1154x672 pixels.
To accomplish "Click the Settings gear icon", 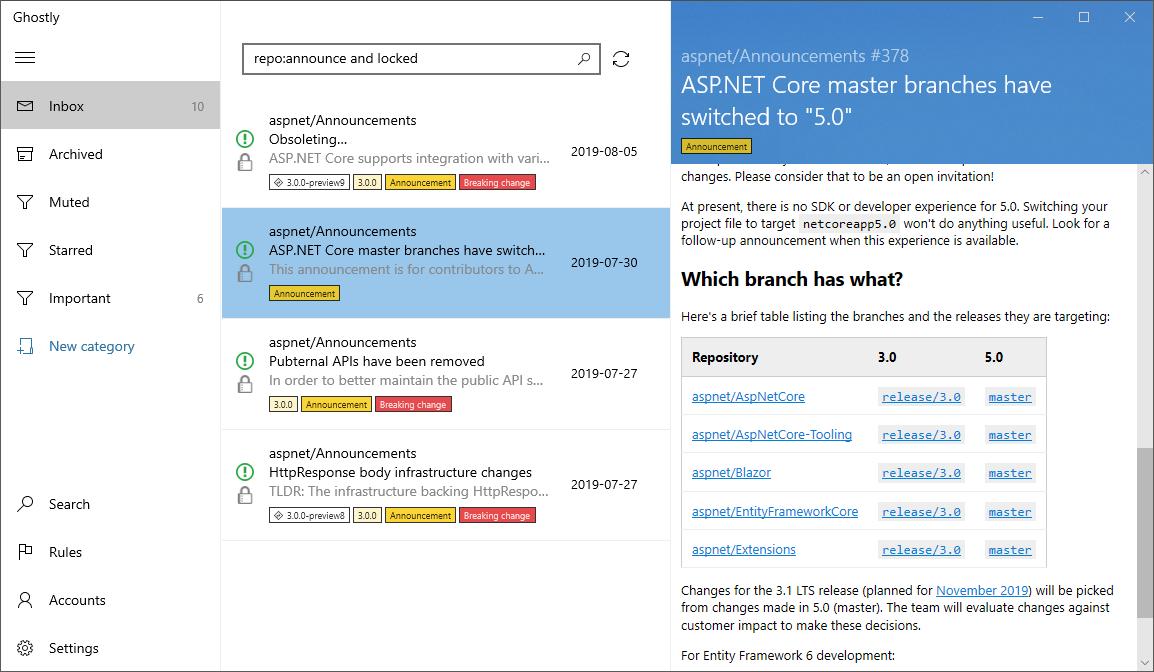I will [25, 648].
